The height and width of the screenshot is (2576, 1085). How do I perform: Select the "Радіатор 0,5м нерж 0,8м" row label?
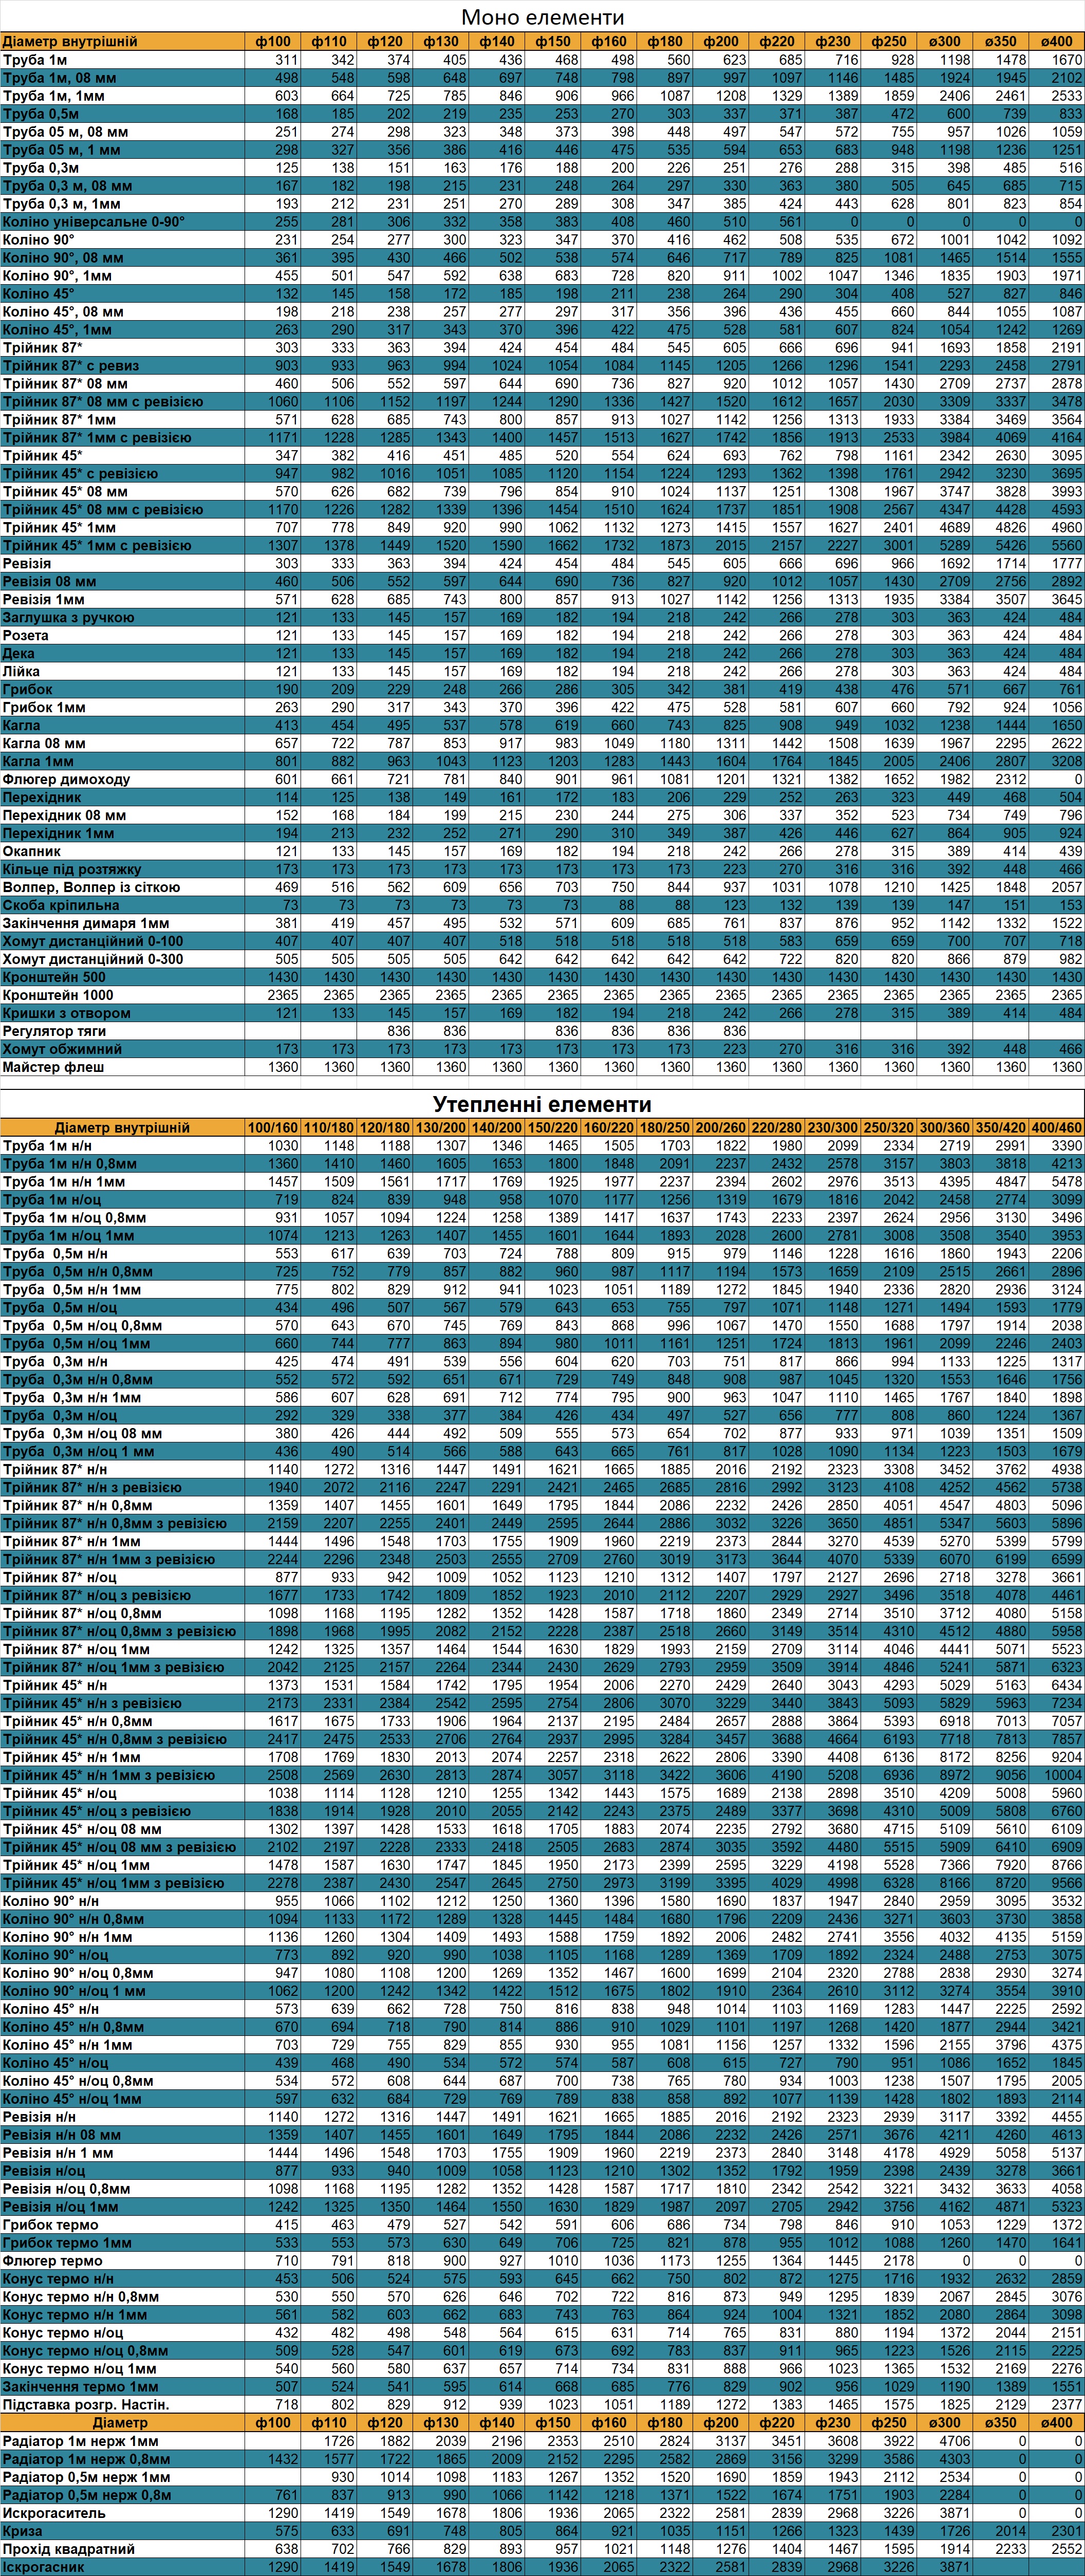pyautogui.click(x=86, y=2496)
